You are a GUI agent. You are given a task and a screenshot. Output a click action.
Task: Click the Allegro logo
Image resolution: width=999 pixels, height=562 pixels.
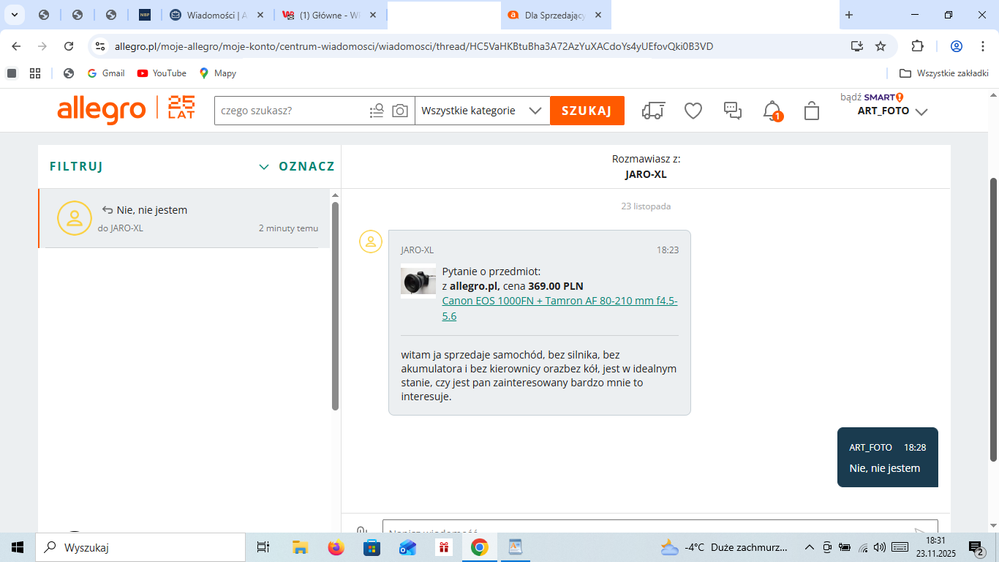pyautogui.click(x=101, y=110)
